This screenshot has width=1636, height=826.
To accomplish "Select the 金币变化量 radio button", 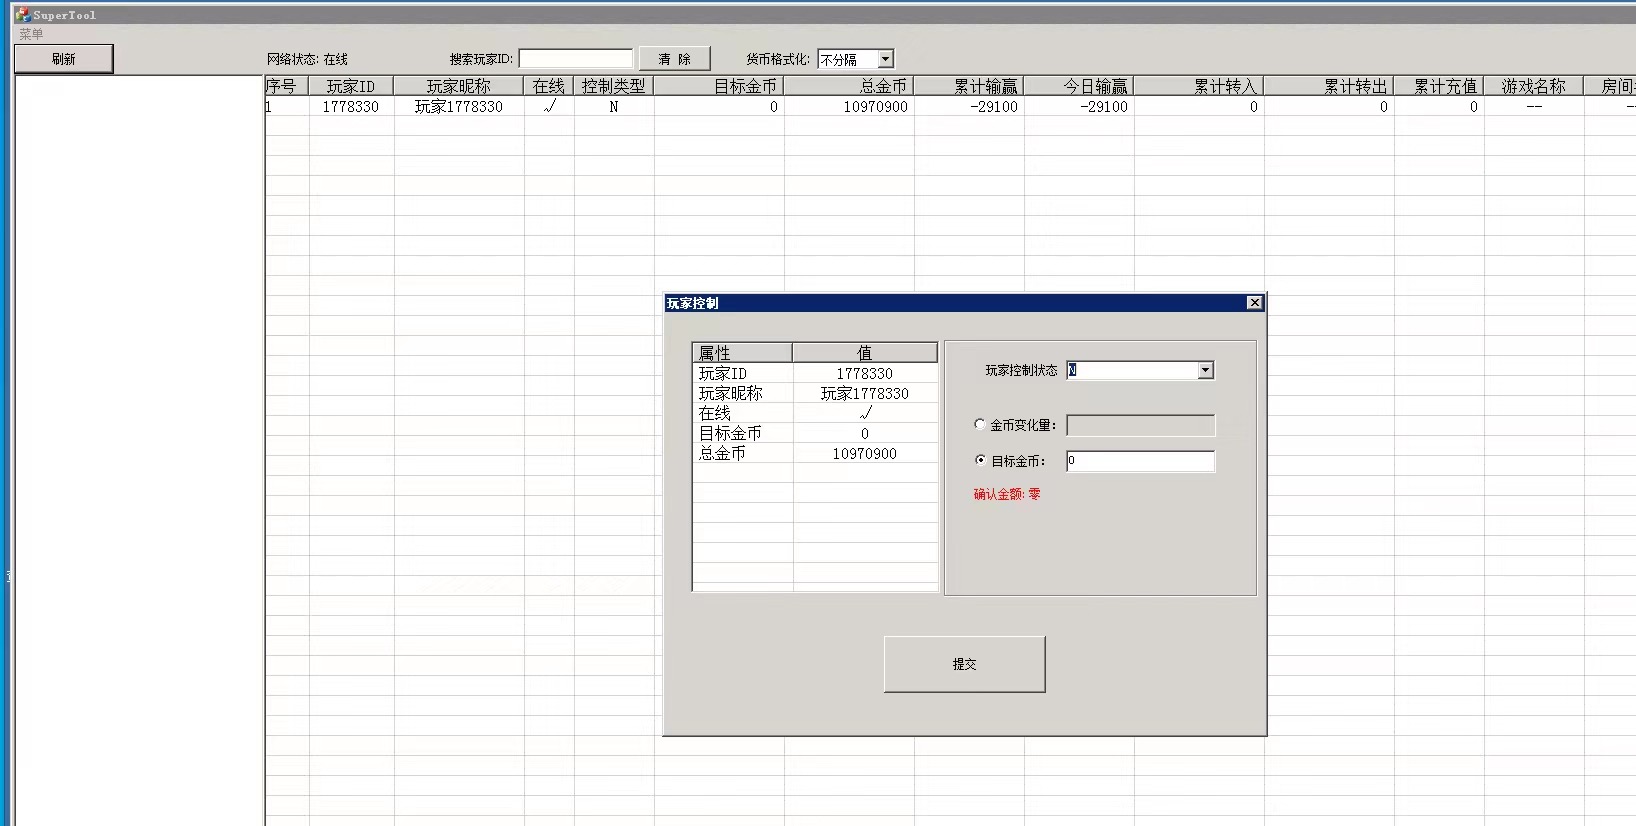I will point(980,424).
